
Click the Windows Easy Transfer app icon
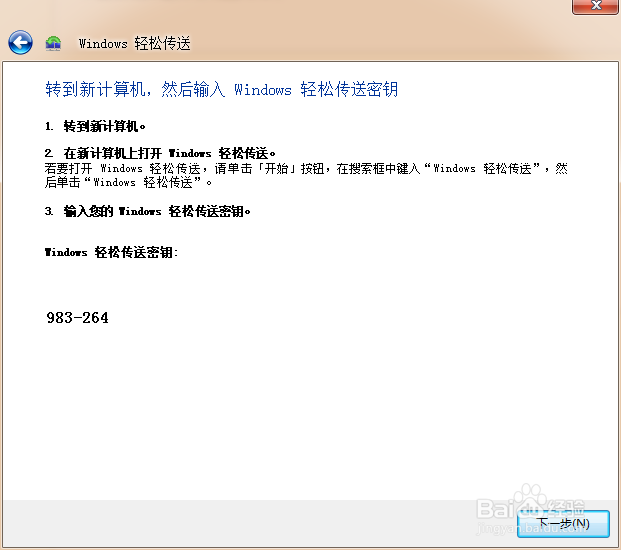click(53, 43)
